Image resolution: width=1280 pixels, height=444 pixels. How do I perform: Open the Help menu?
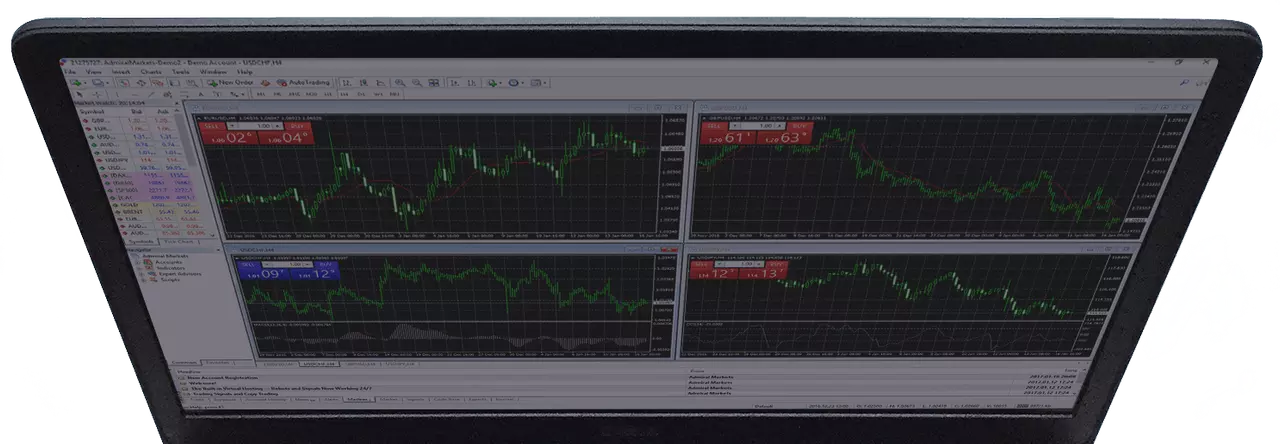[245, 72]
